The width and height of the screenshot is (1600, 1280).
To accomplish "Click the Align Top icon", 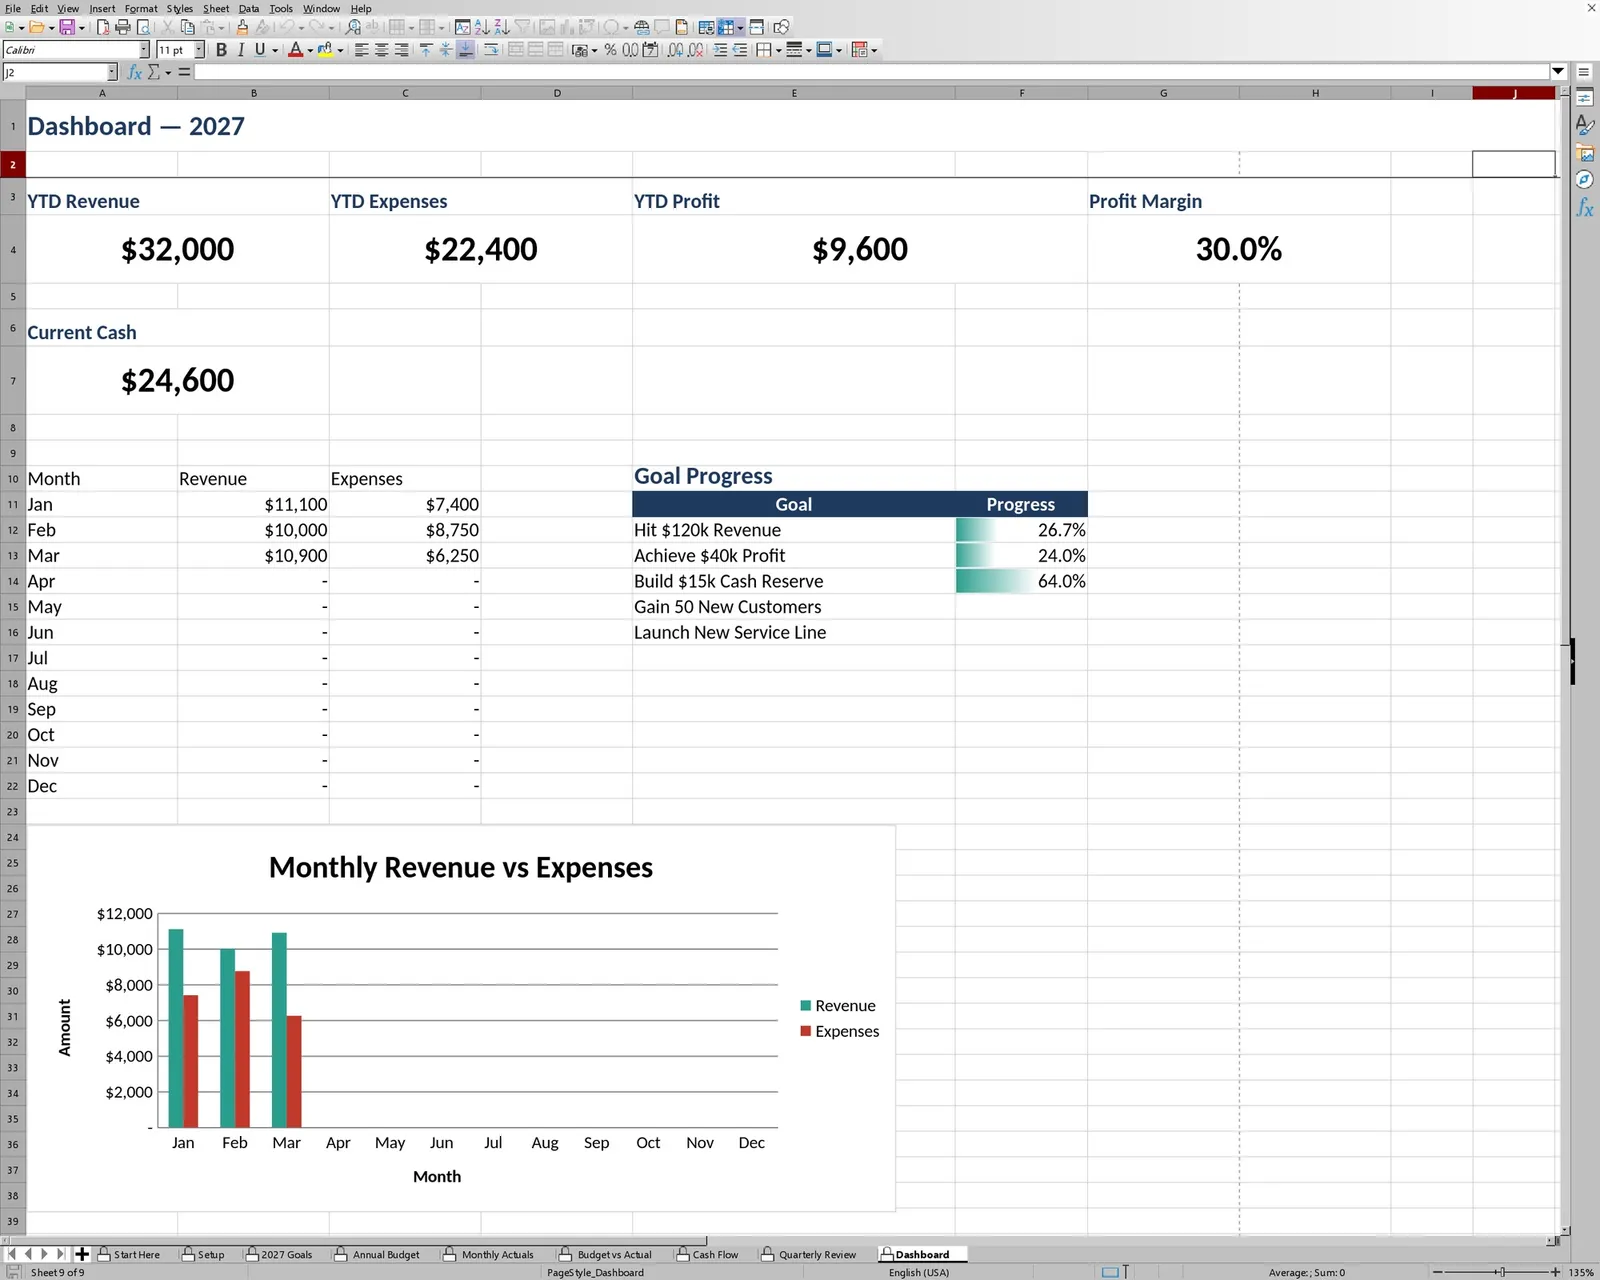I will (x=426, y=50).
